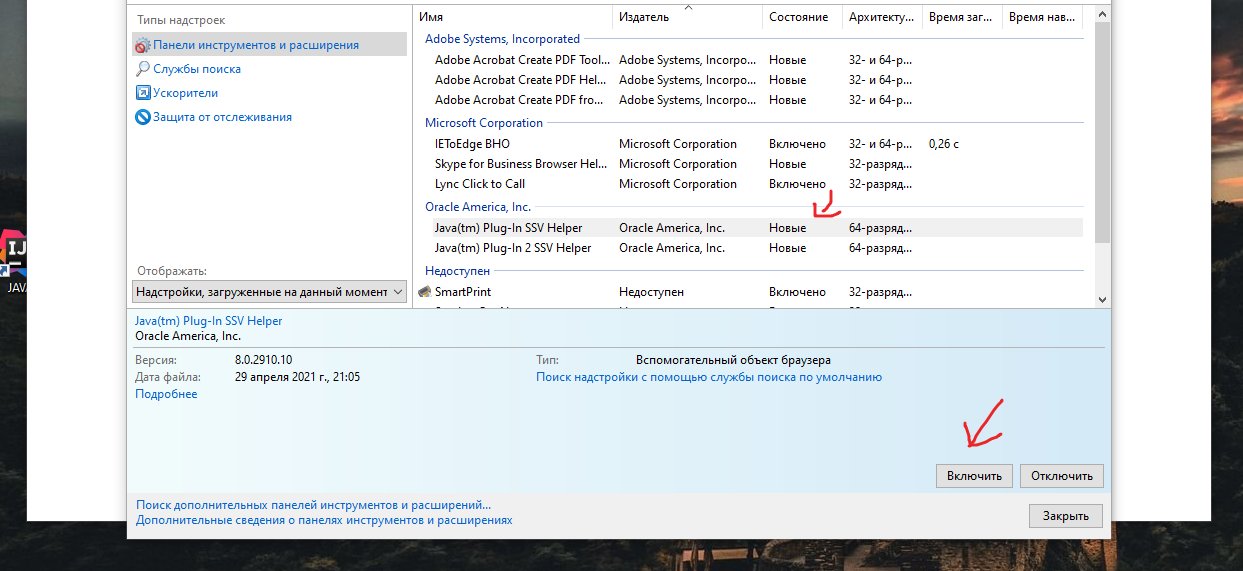
Task: Select the Adobe Acrobat Create PDF Tool... row
Action: [749, 60]
